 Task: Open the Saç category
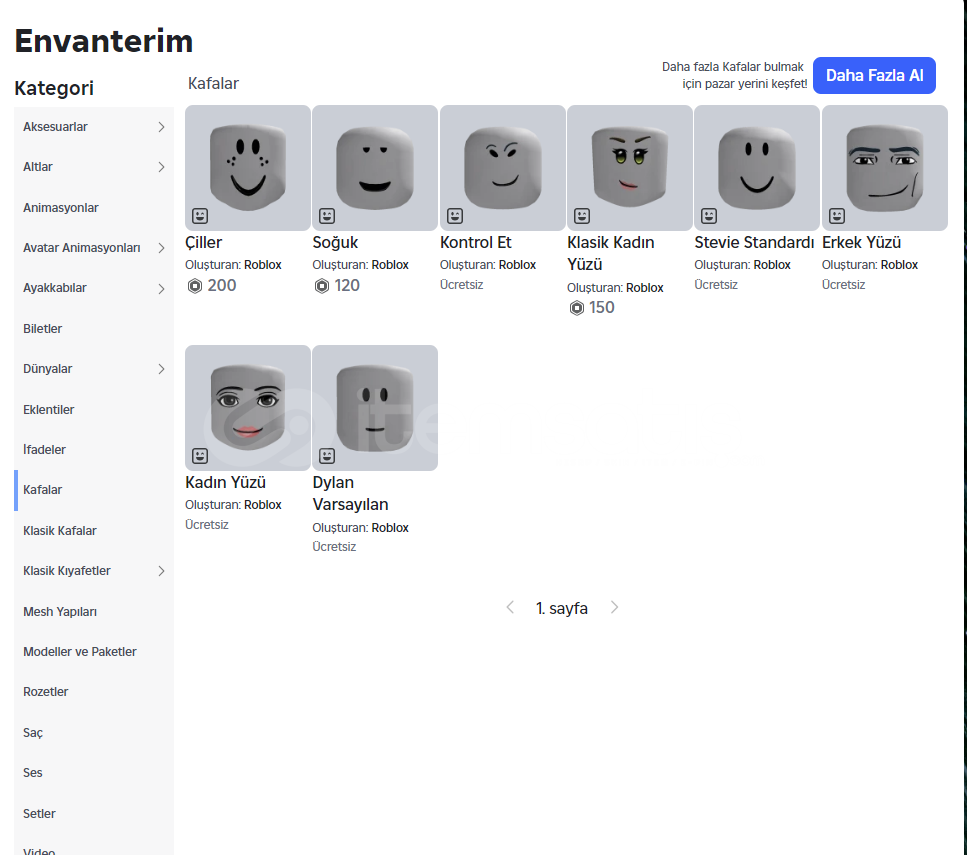94,732
